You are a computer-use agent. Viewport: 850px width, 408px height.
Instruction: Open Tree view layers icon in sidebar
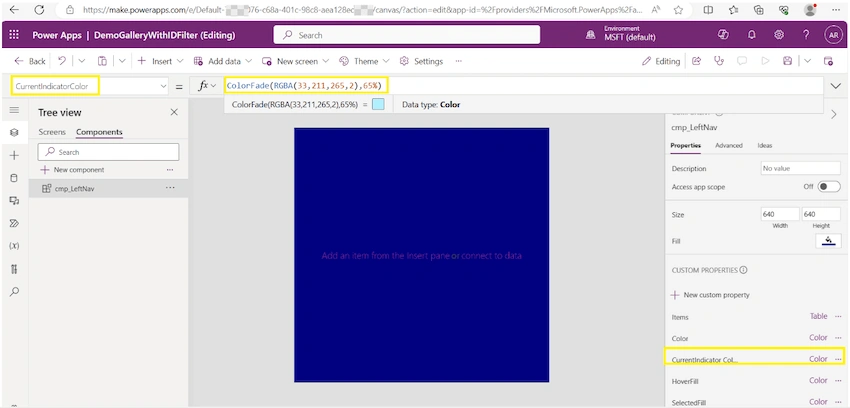15,132
